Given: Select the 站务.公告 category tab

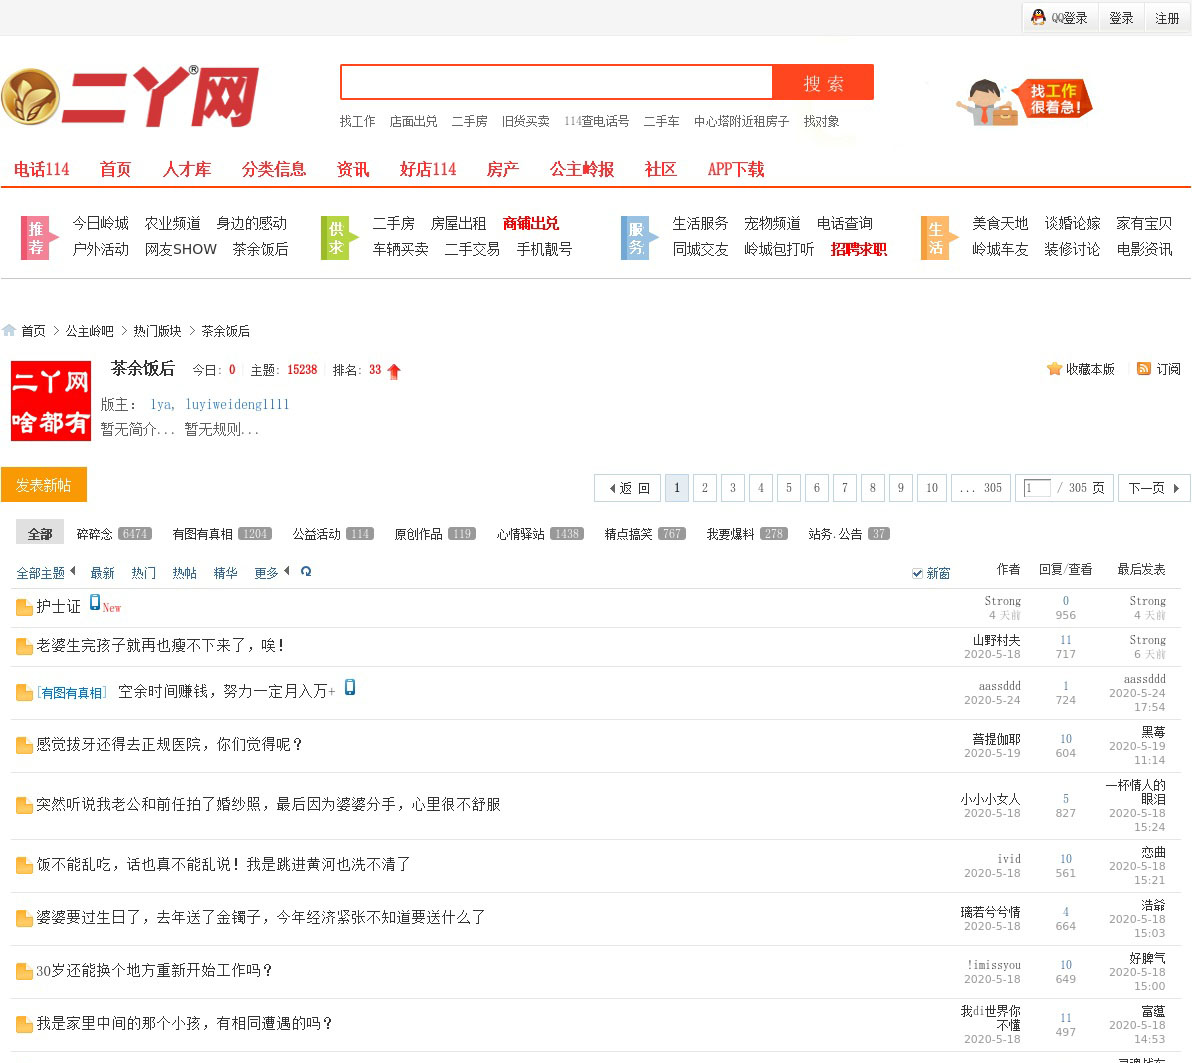Looking at the screenshot, I should (849, 534).
